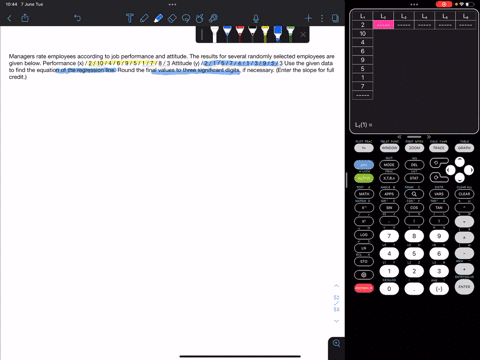
Task: Tap the VARS key
Action: point(439,194)
